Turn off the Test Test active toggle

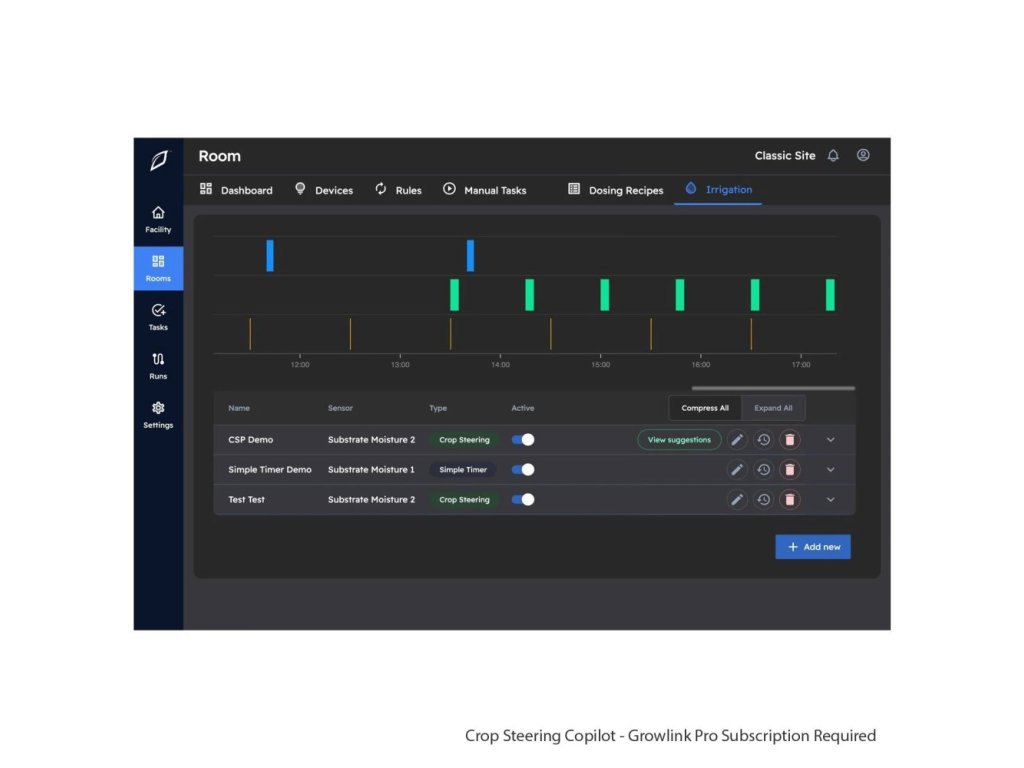[x=523, y=500]
